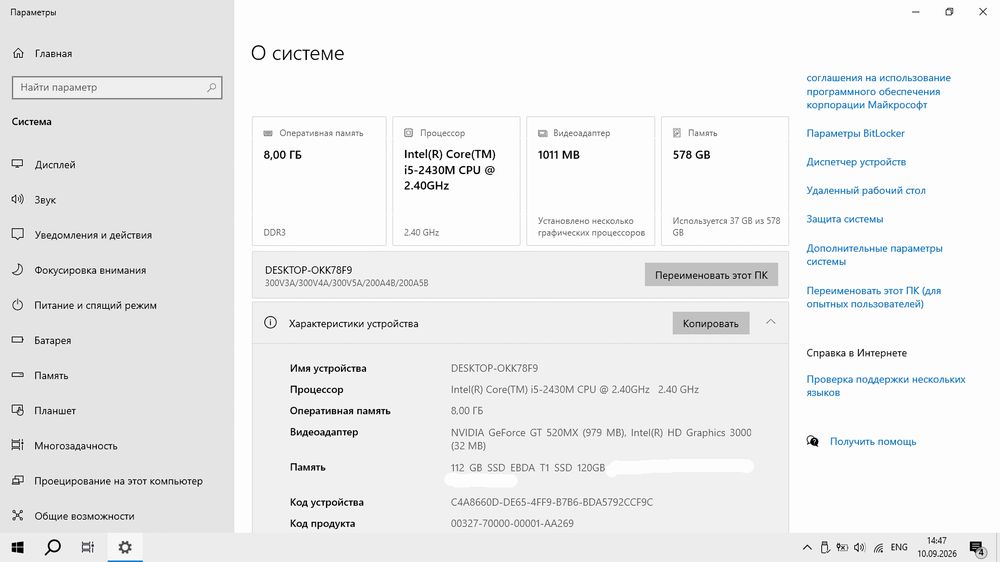Click the Проецирование на этот компьютер icon
The width and height of the screenshot is (1000, 562).
[x=18, y=480]
